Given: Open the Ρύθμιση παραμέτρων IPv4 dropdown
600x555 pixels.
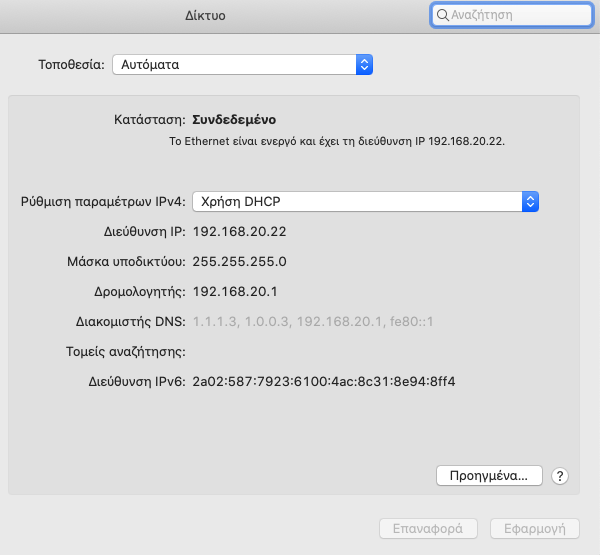Looking at the screenshot, I should pyautogui.click(x=365, y=201).
